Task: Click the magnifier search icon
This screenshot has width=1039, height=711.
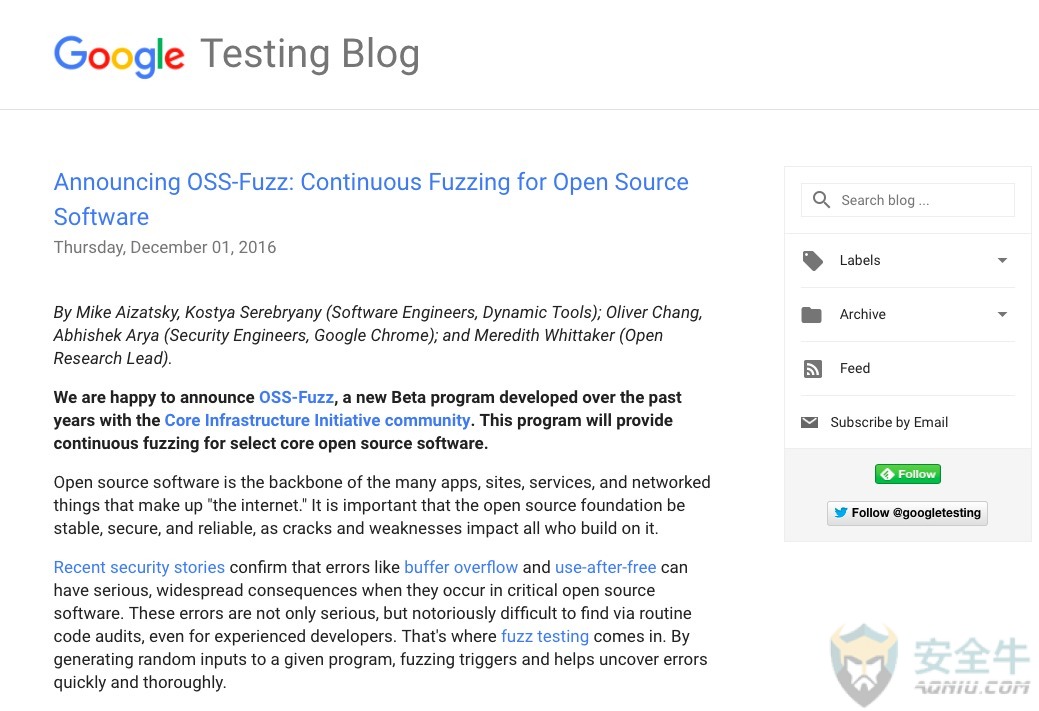Action: tap(821, 199)
